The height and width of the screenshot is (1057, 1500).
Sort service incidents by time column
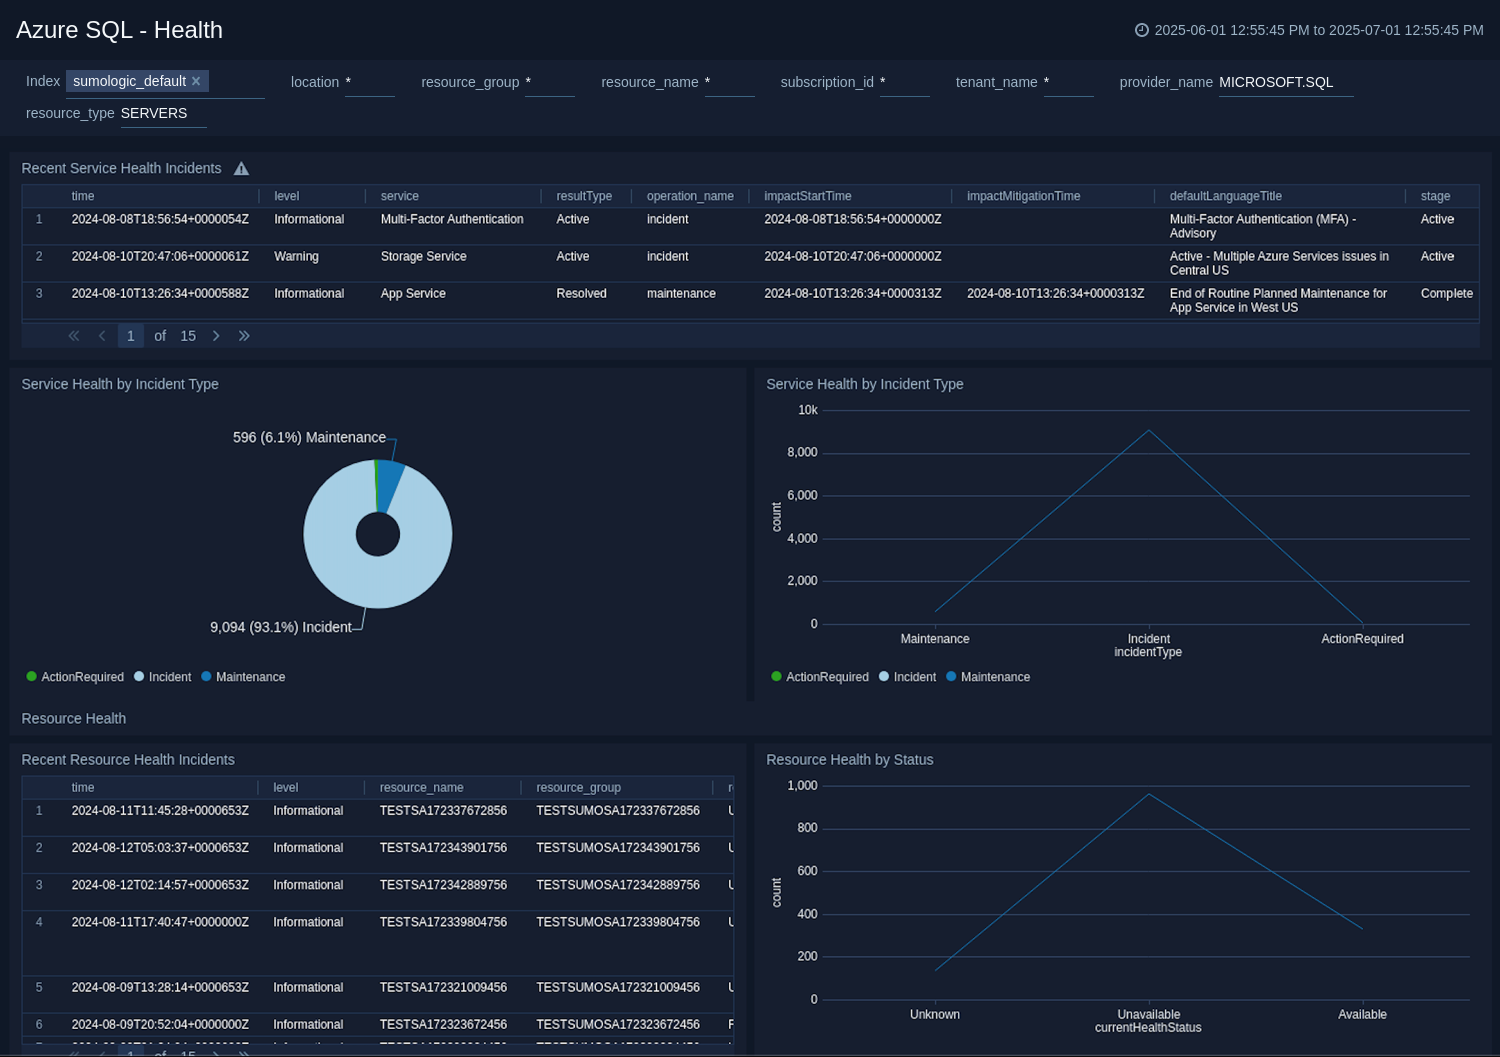click(83, 196)
